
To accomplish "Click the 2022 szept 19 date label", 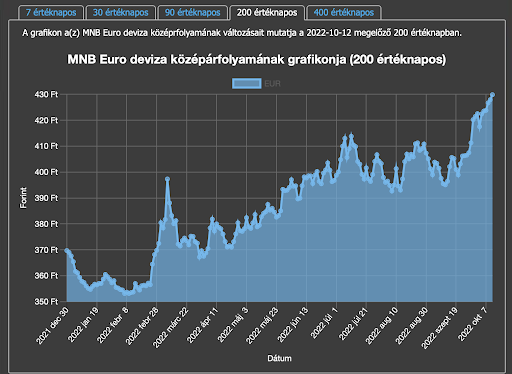I will [440, 328].
